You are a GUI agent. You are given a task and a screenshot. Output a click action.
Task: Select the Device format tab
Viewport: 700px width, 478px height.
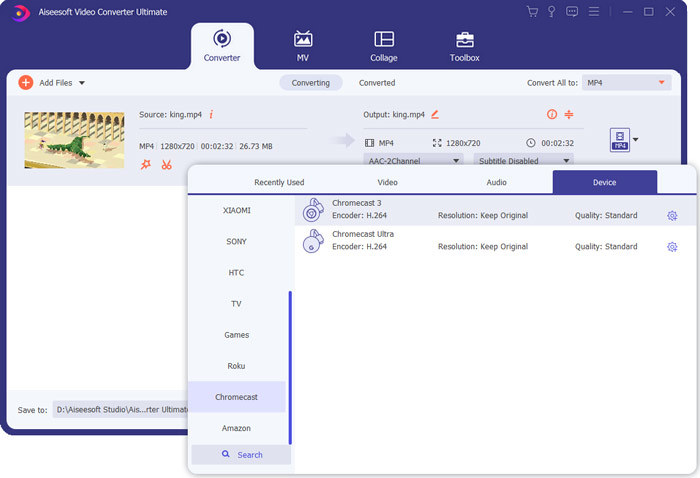point(604,182)
